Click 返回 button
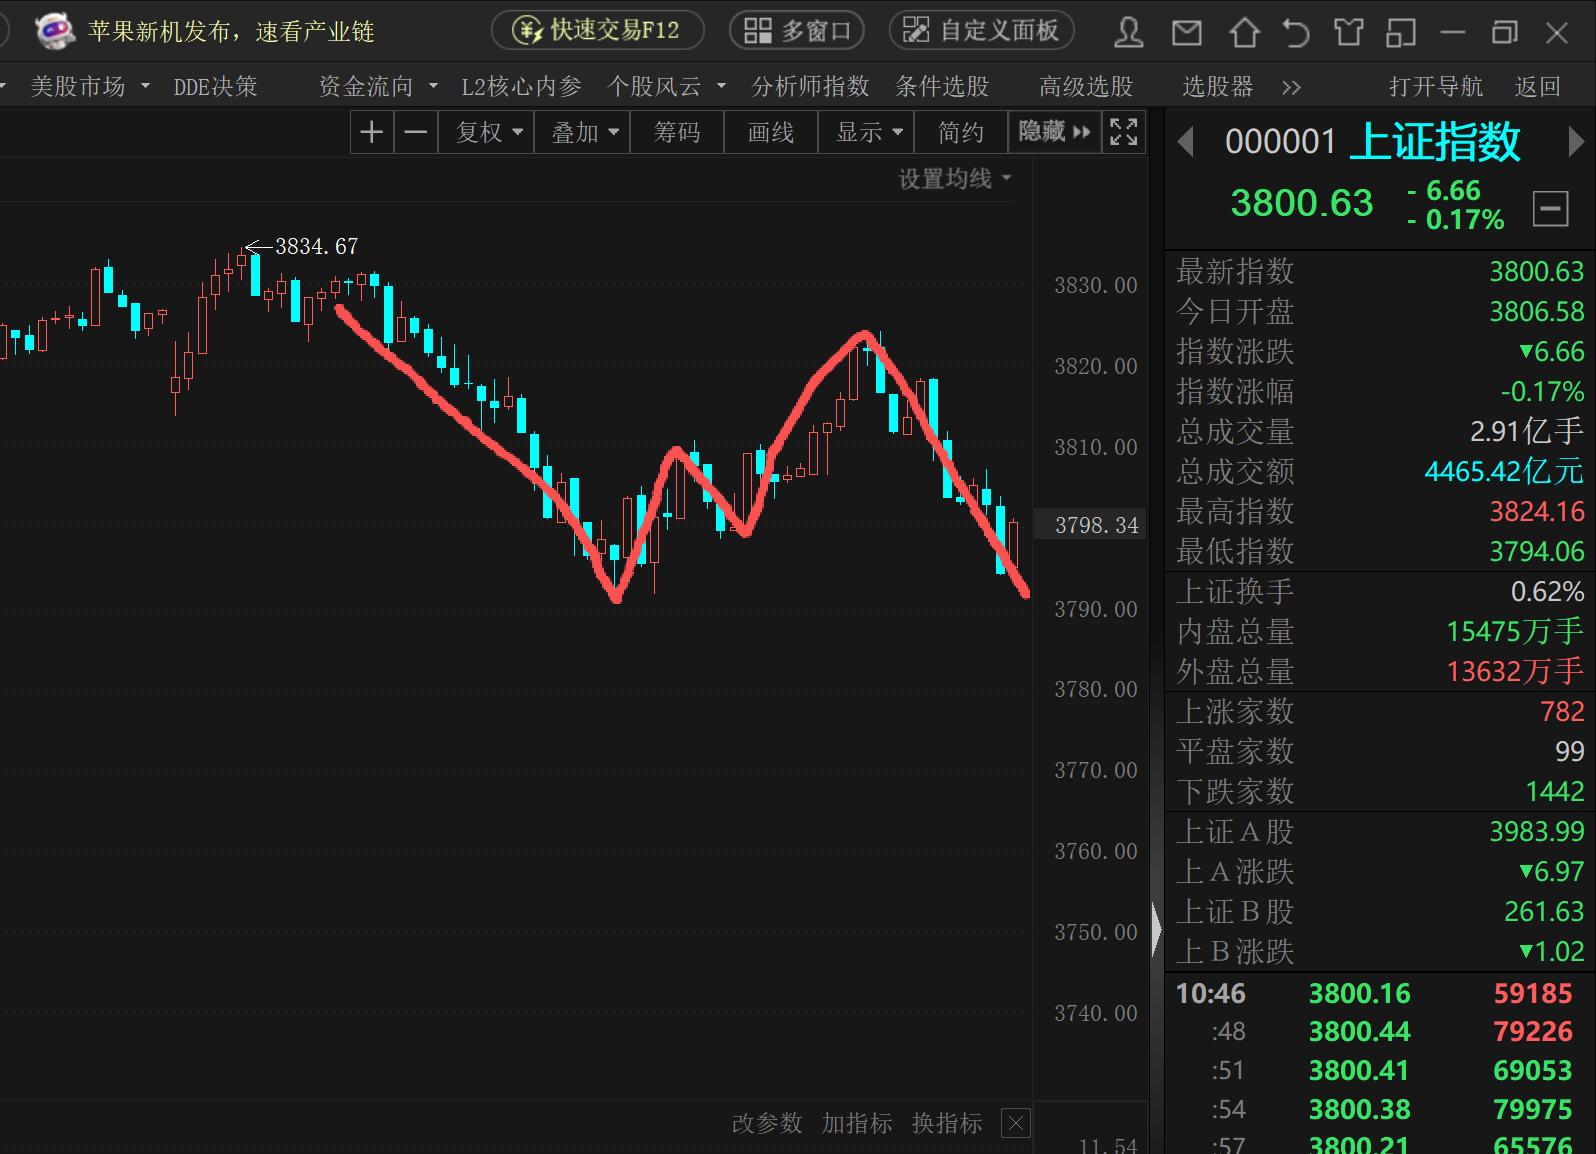Image resolution: width=1596 pixels, height=1154 pixels. click(1537, 87)
